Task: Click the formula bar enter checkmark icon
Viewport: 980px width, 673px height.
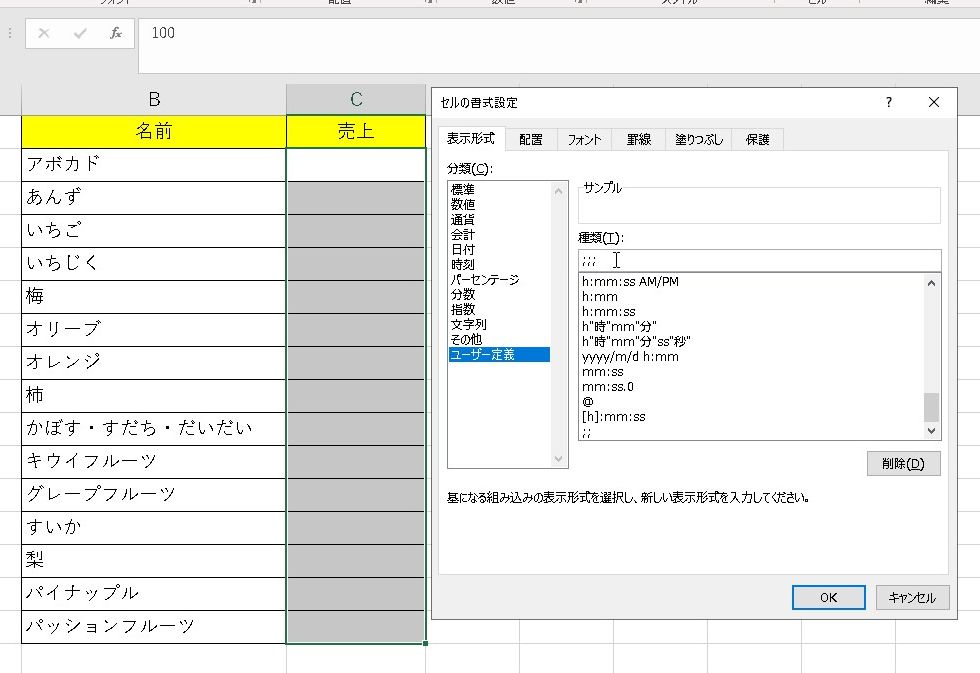Action: coord(80,34)
